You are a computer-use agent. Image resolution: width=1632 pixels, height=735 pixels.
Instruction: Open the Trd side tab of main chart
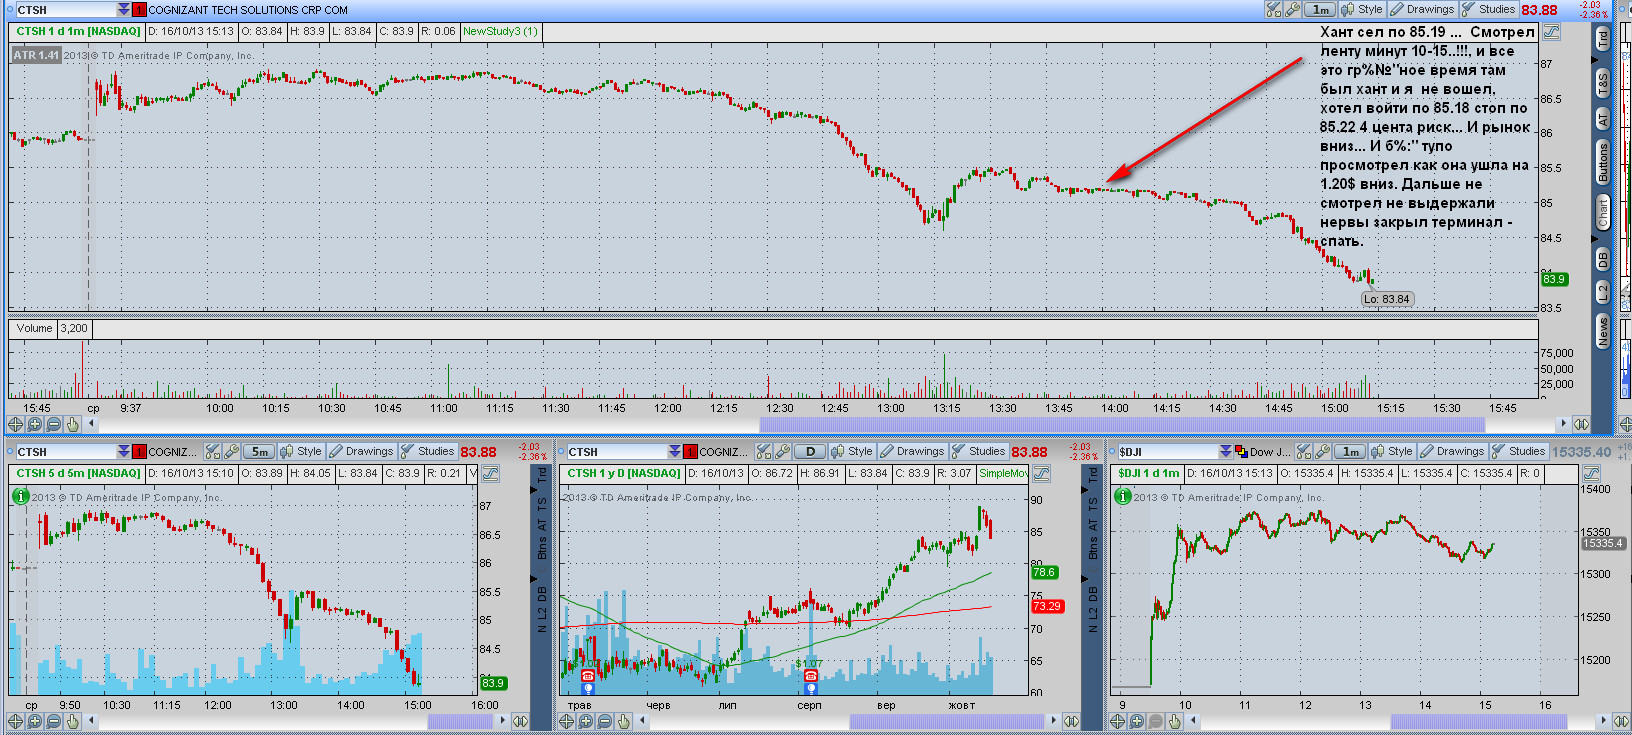pos(1603,39)
